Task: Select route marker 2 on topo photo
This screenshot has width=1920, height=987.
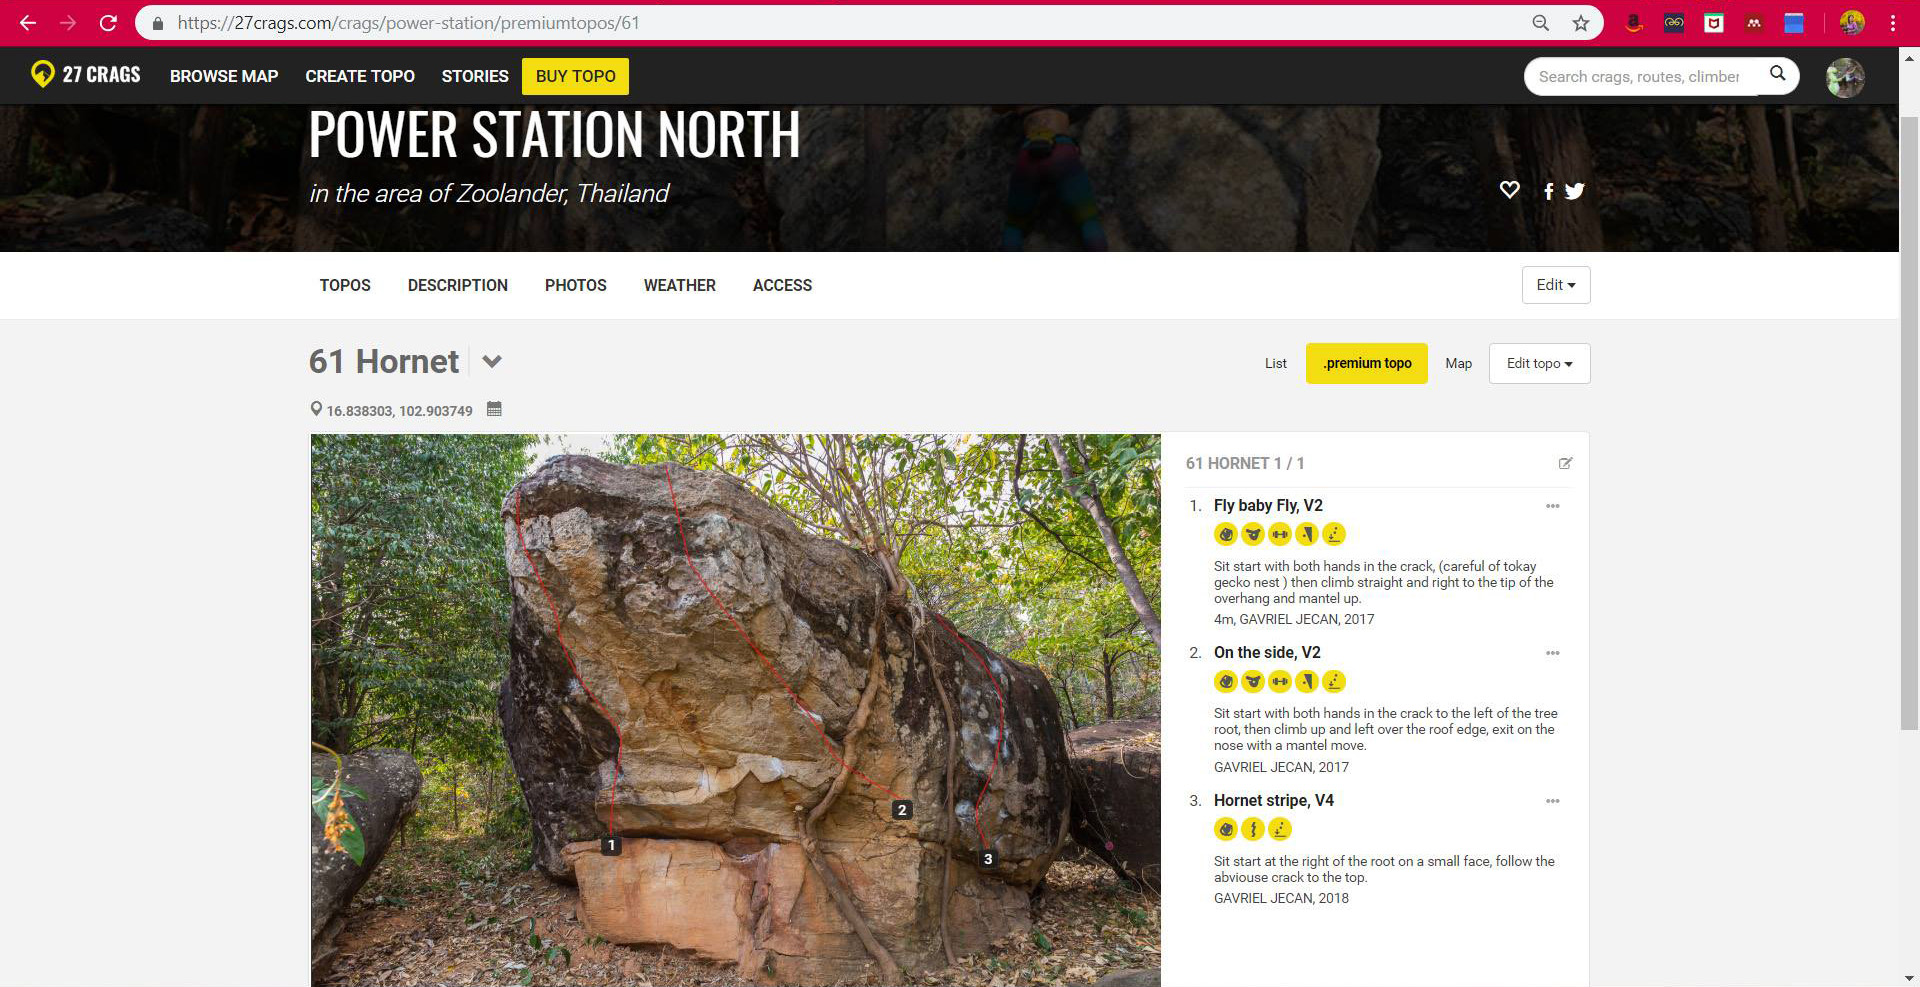Action: pos(902,810)
